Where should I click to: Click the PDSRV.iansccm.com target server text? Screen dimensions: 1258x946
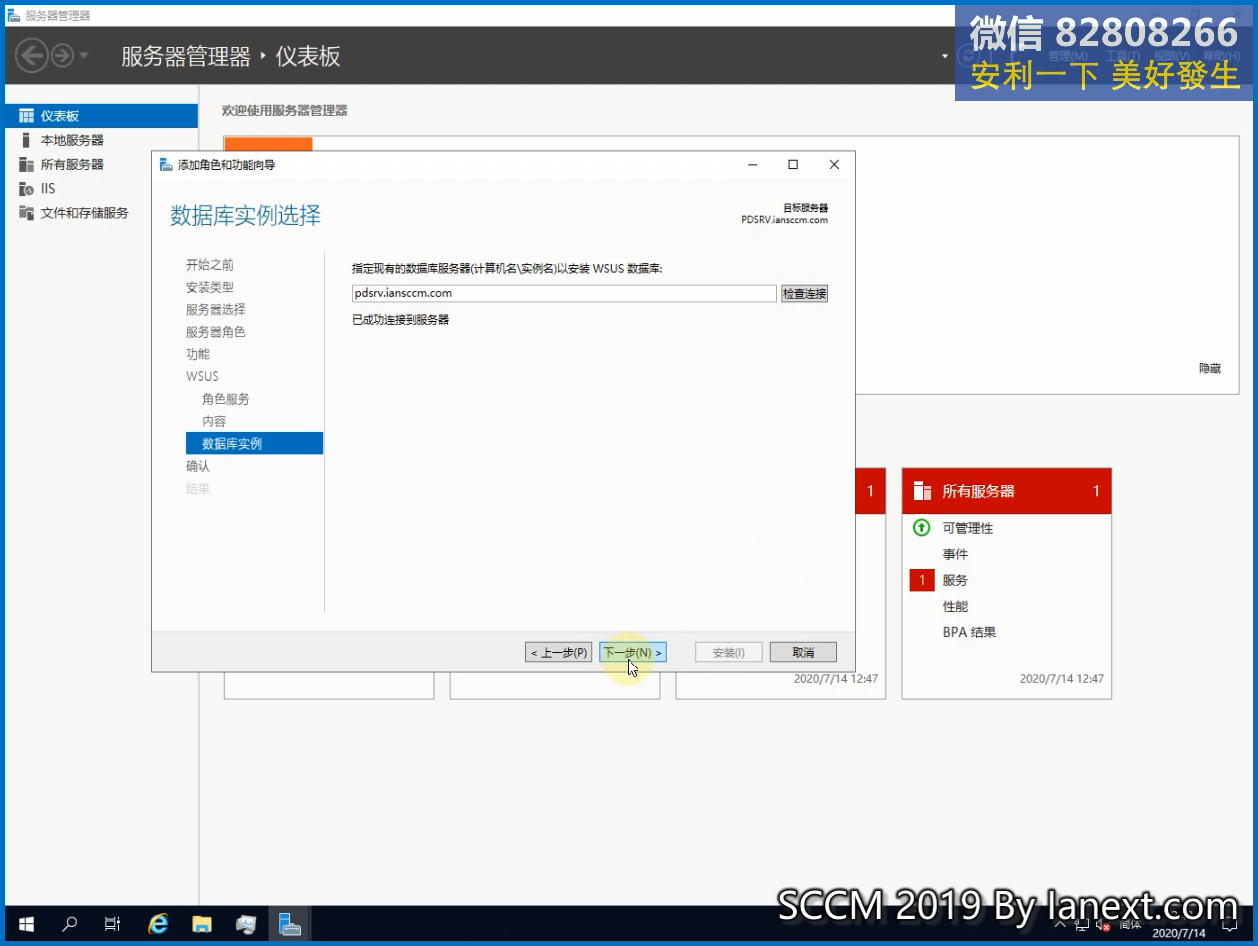pos(784,220)
